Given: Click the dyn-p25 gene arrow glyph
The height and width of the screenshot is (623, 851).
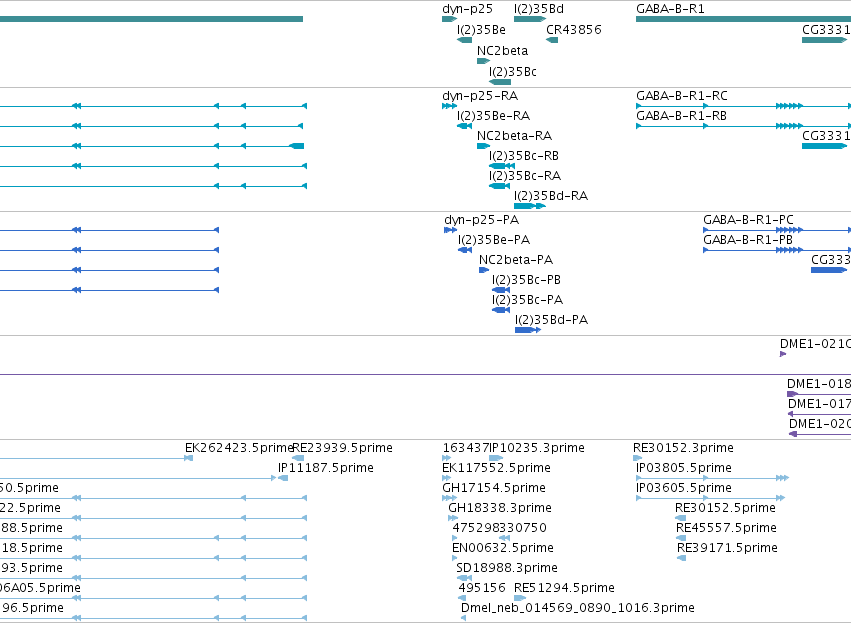Looking at the screenshot, I should (449, 20).
